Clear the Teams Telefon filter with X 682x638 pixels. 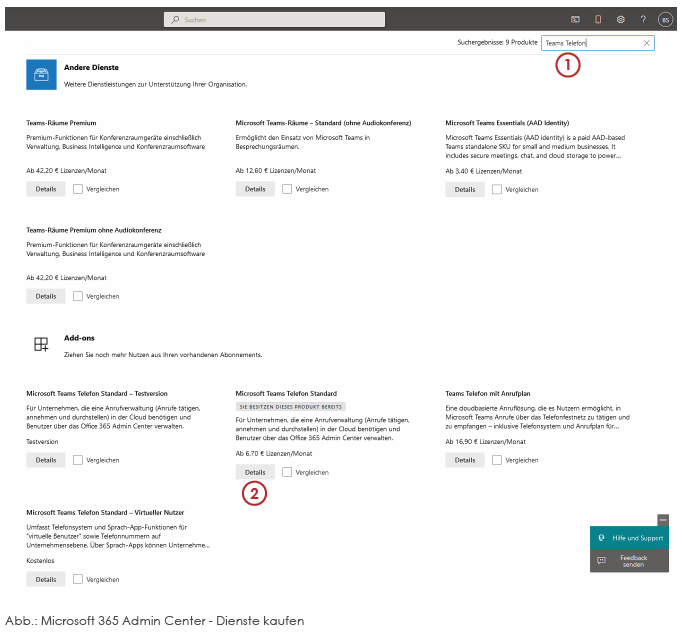point(646,43)
